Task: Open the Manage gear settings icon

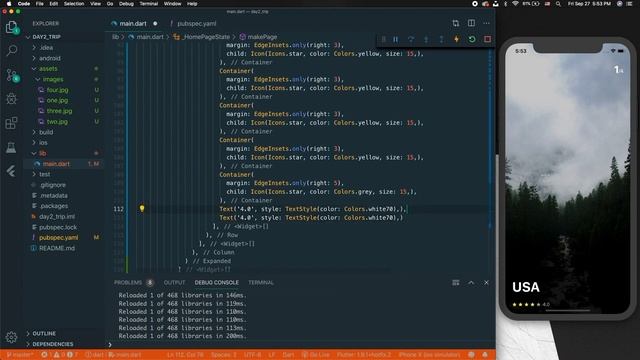Action: tap(11, 337)
